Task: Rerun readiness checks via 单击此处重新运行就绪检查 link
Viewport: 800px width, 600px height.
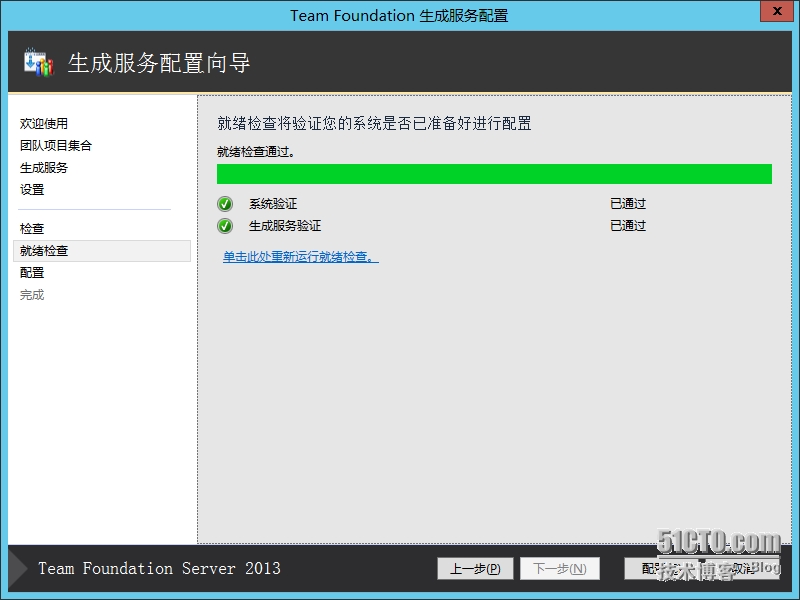Action: pyautogui.click(x=301, y=257)
